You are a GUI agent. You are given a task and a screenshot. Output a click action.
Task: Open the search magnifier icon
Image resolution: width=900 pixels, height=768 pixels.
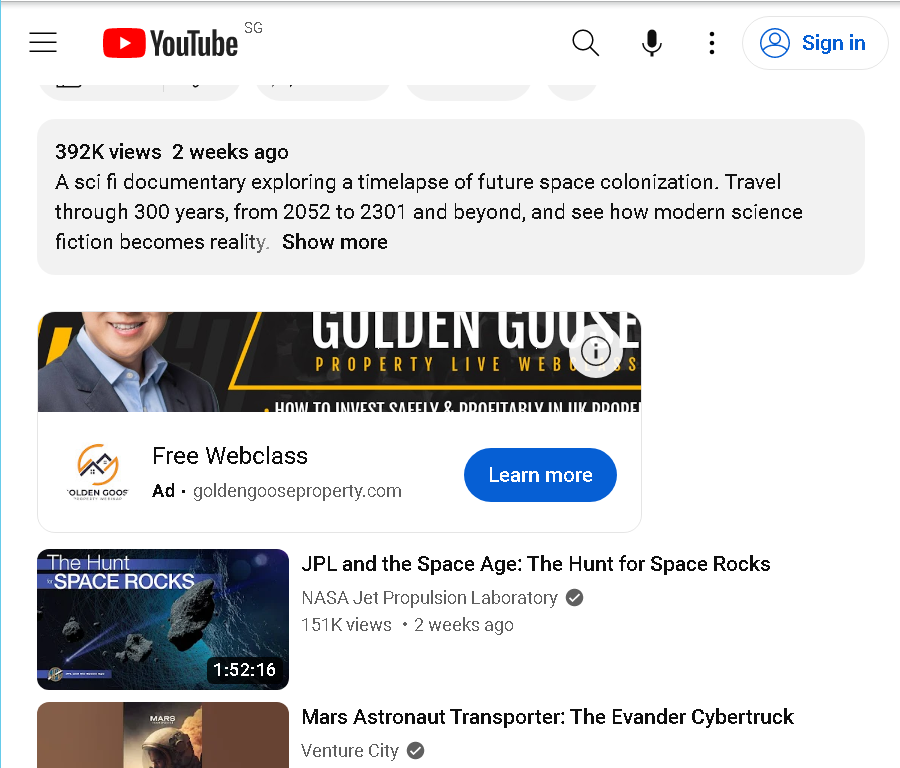(x=585, y=43)
